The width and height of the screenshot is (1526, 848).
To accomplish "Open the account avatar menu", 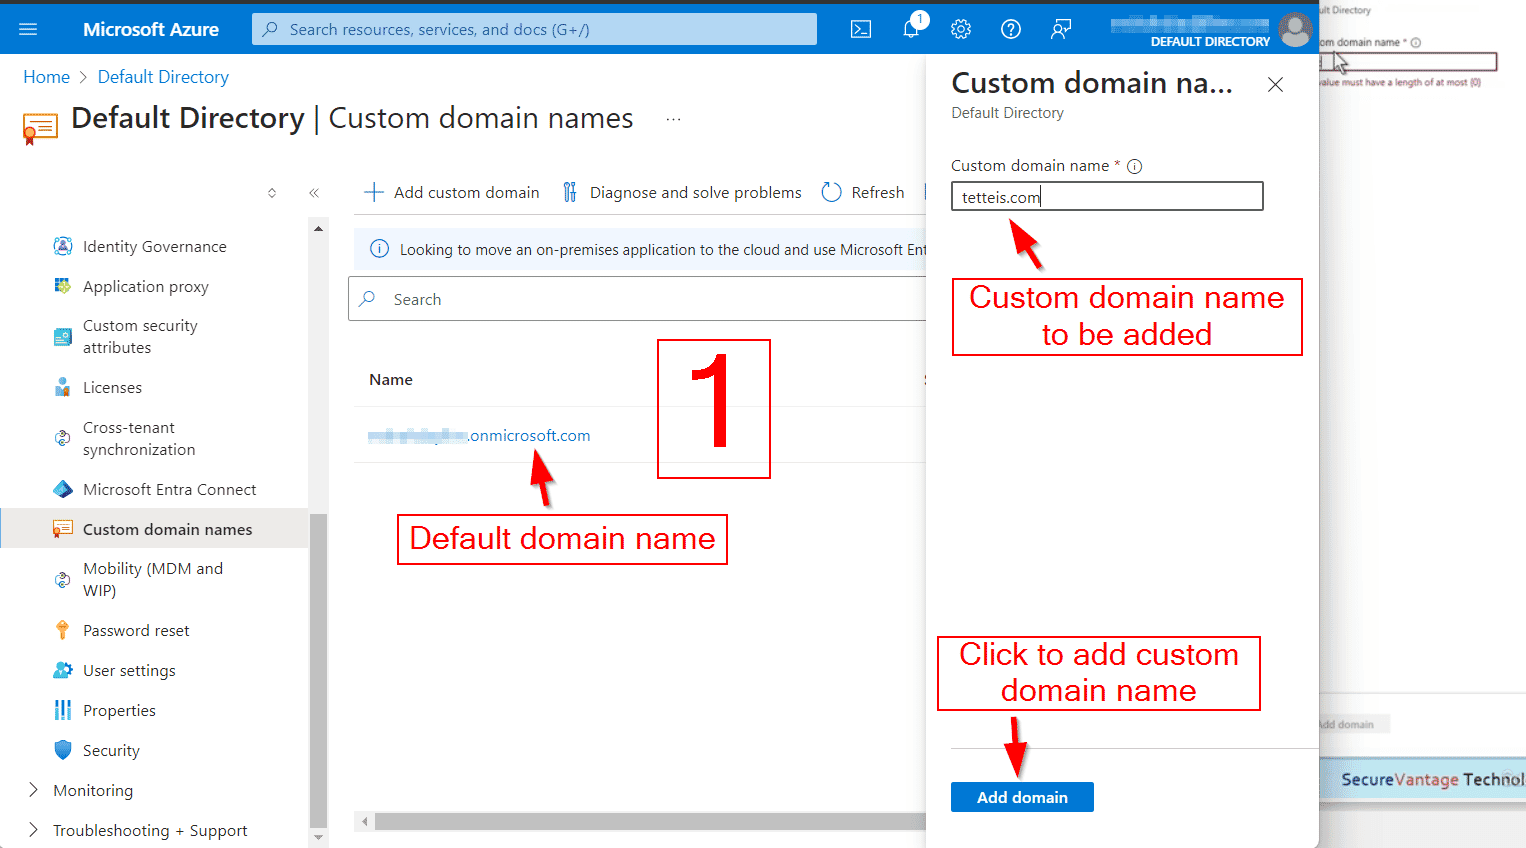I will click(x=1295, y=29).
